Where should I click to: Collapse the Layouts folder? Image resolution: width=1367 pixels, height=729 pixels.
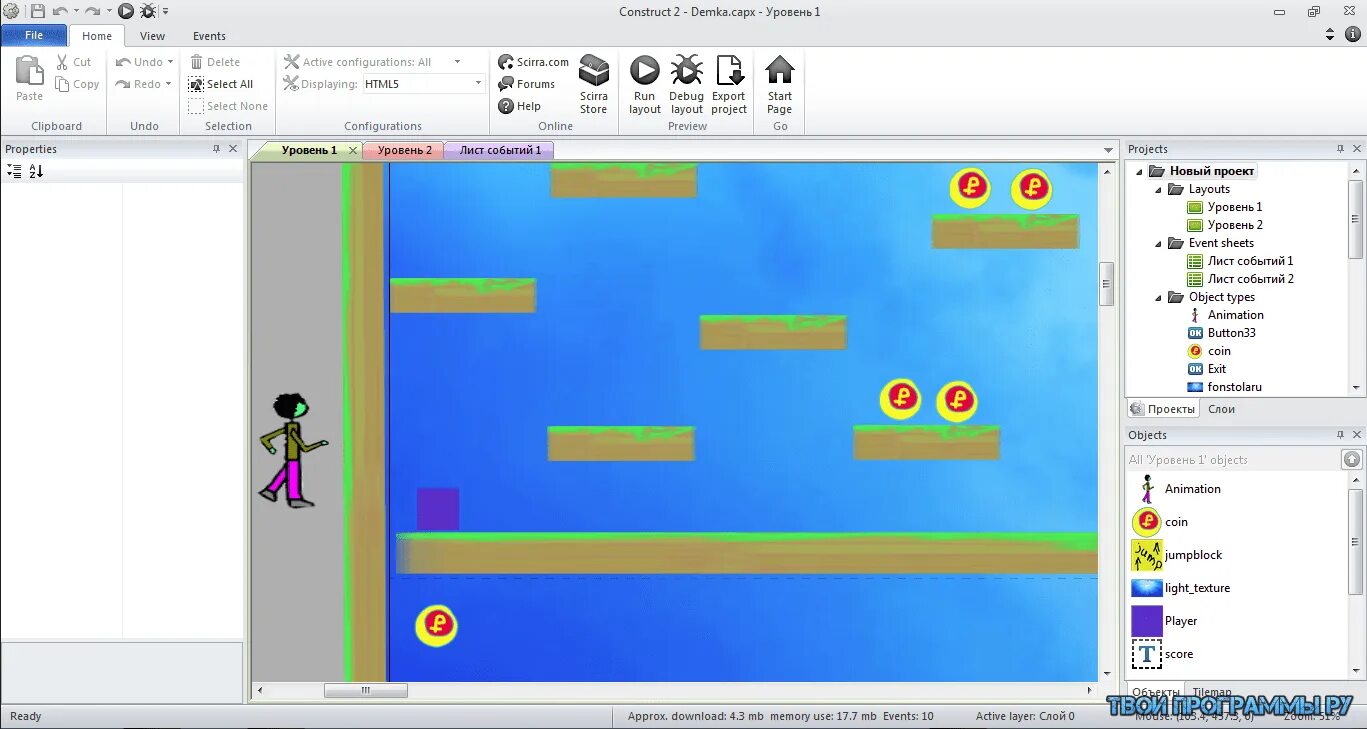[x=1158, y=189]
